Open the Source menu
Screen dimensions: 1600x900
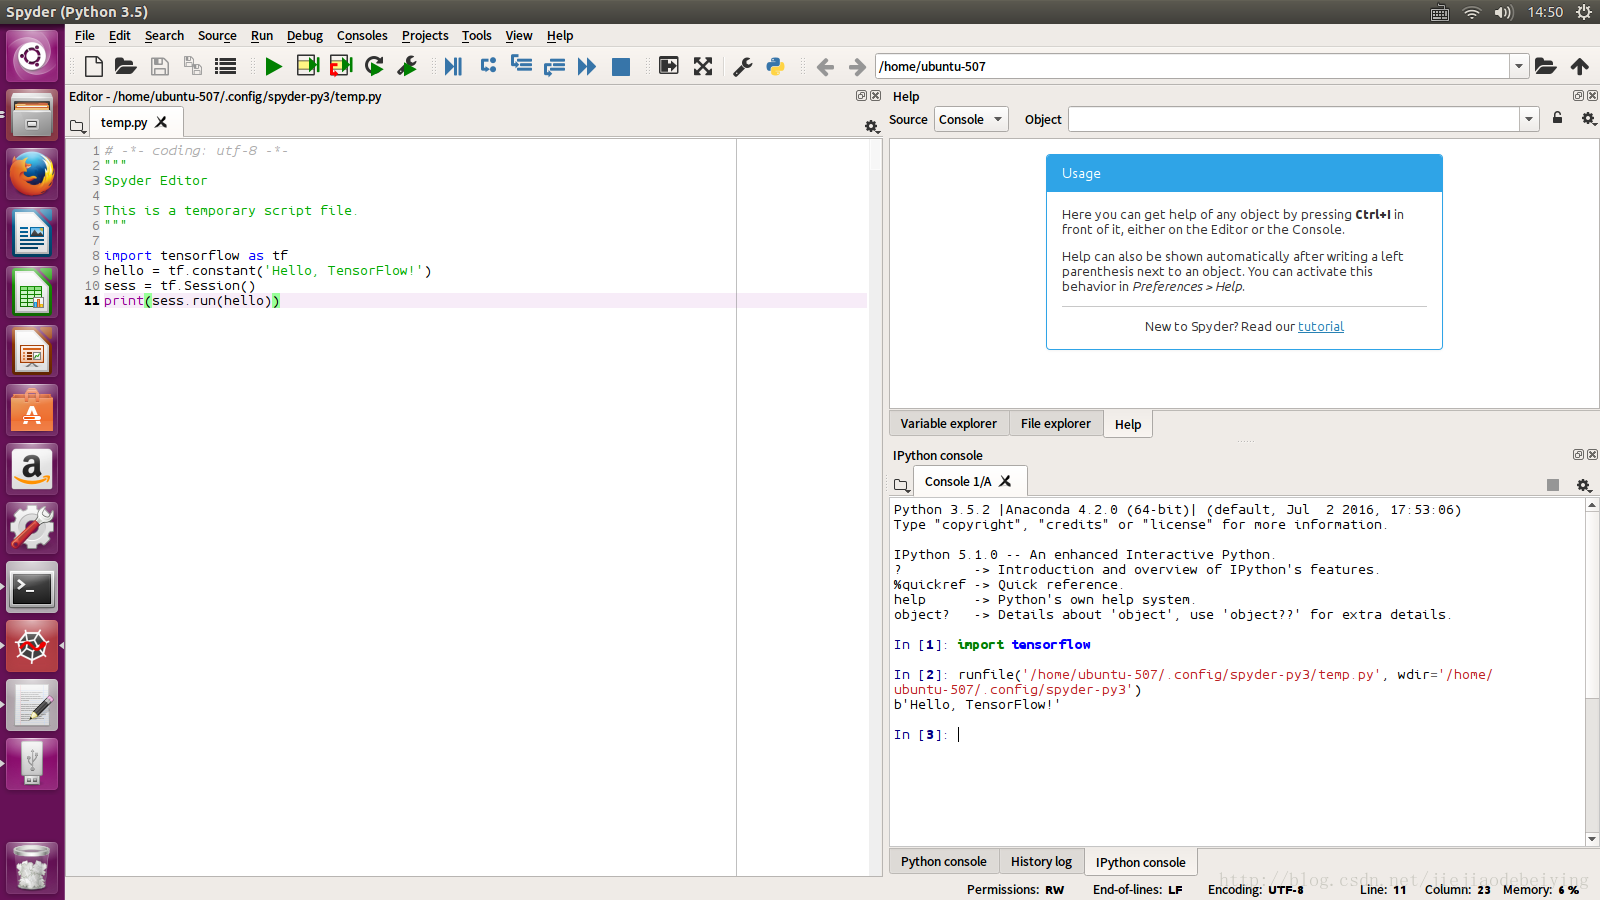click(217, 35)
